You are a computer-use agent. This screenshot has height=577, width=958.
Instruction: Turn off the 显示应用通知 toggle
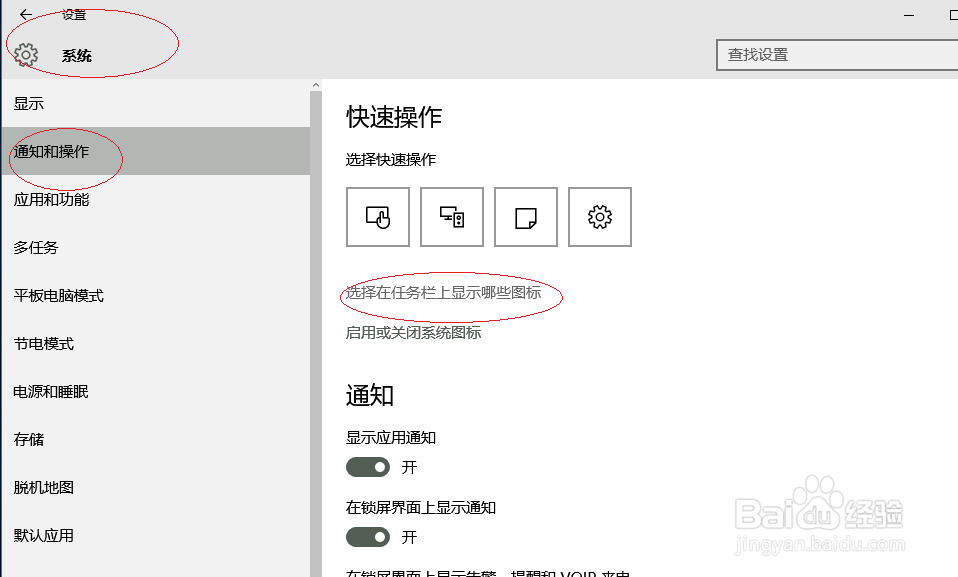[367, 467]
